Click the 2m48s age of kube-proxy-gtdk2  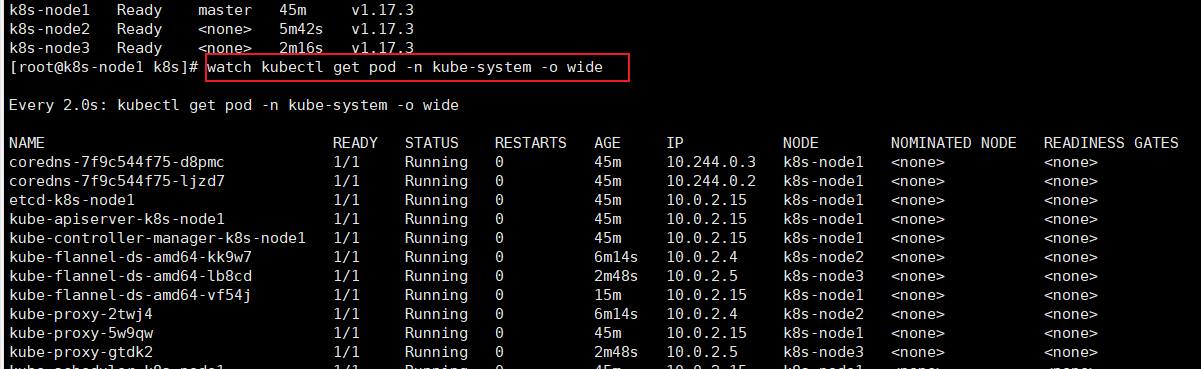(x=616, y=352)
